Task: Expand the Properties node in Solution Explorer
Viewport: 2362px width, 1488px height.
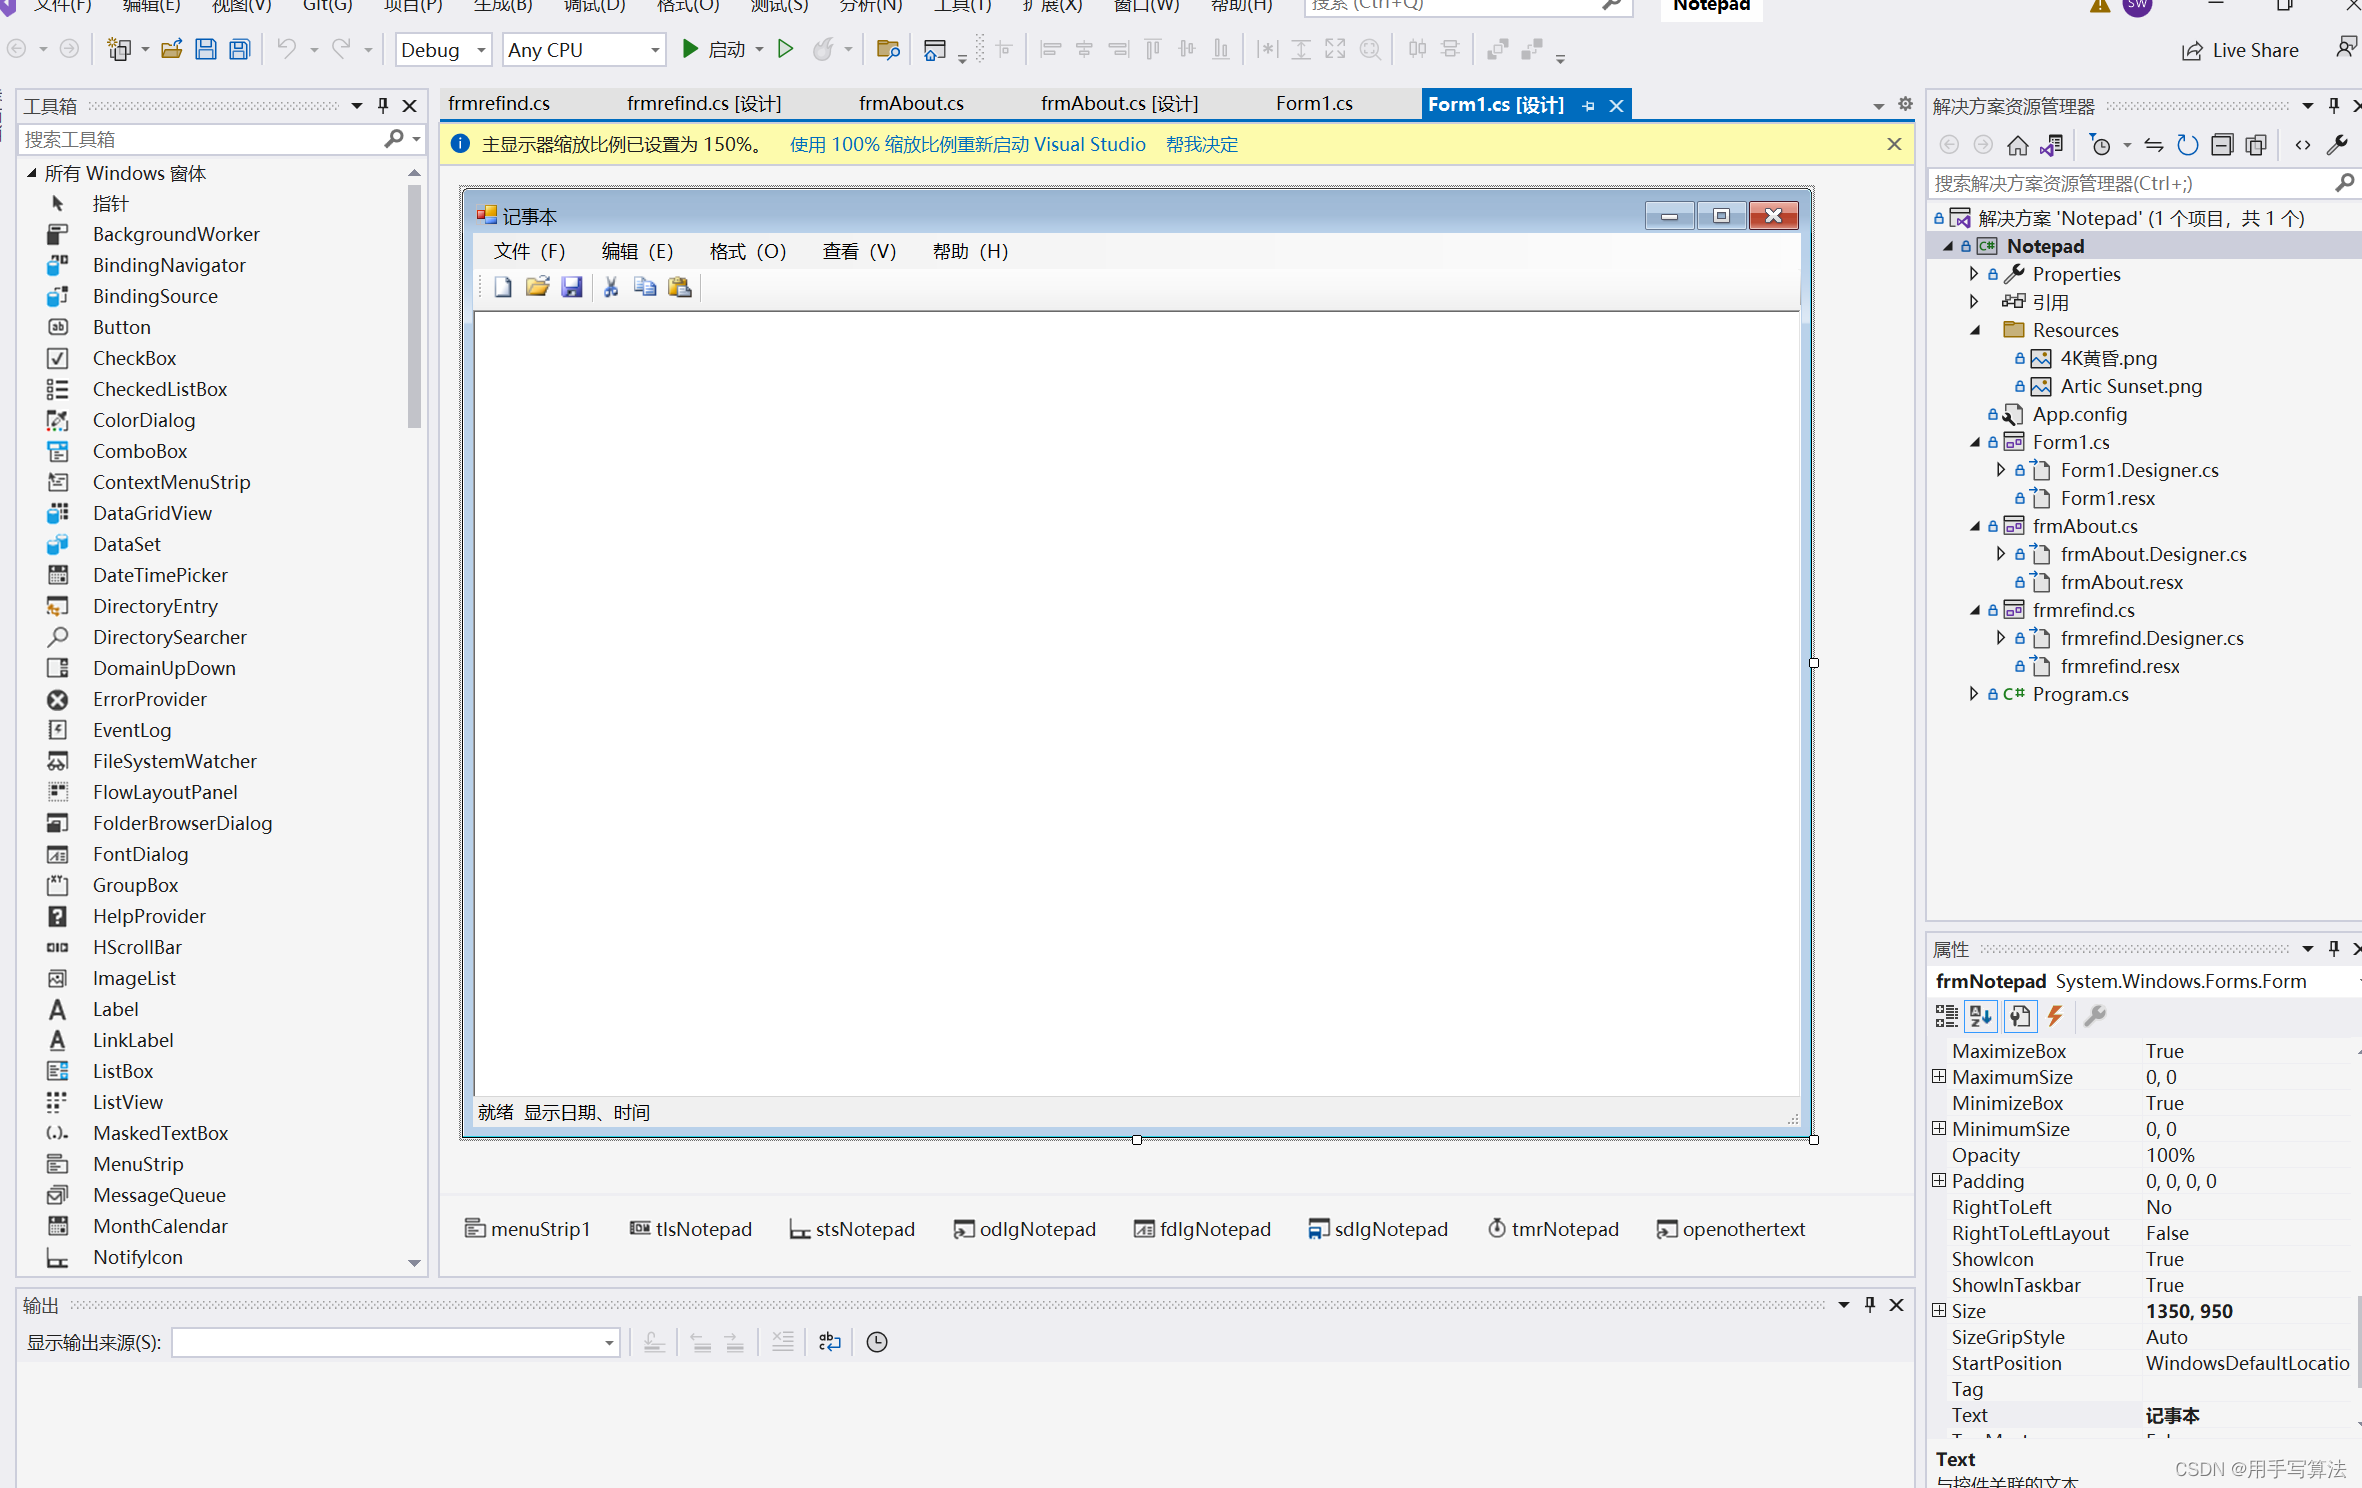Action: click(x=1973, y=273)
